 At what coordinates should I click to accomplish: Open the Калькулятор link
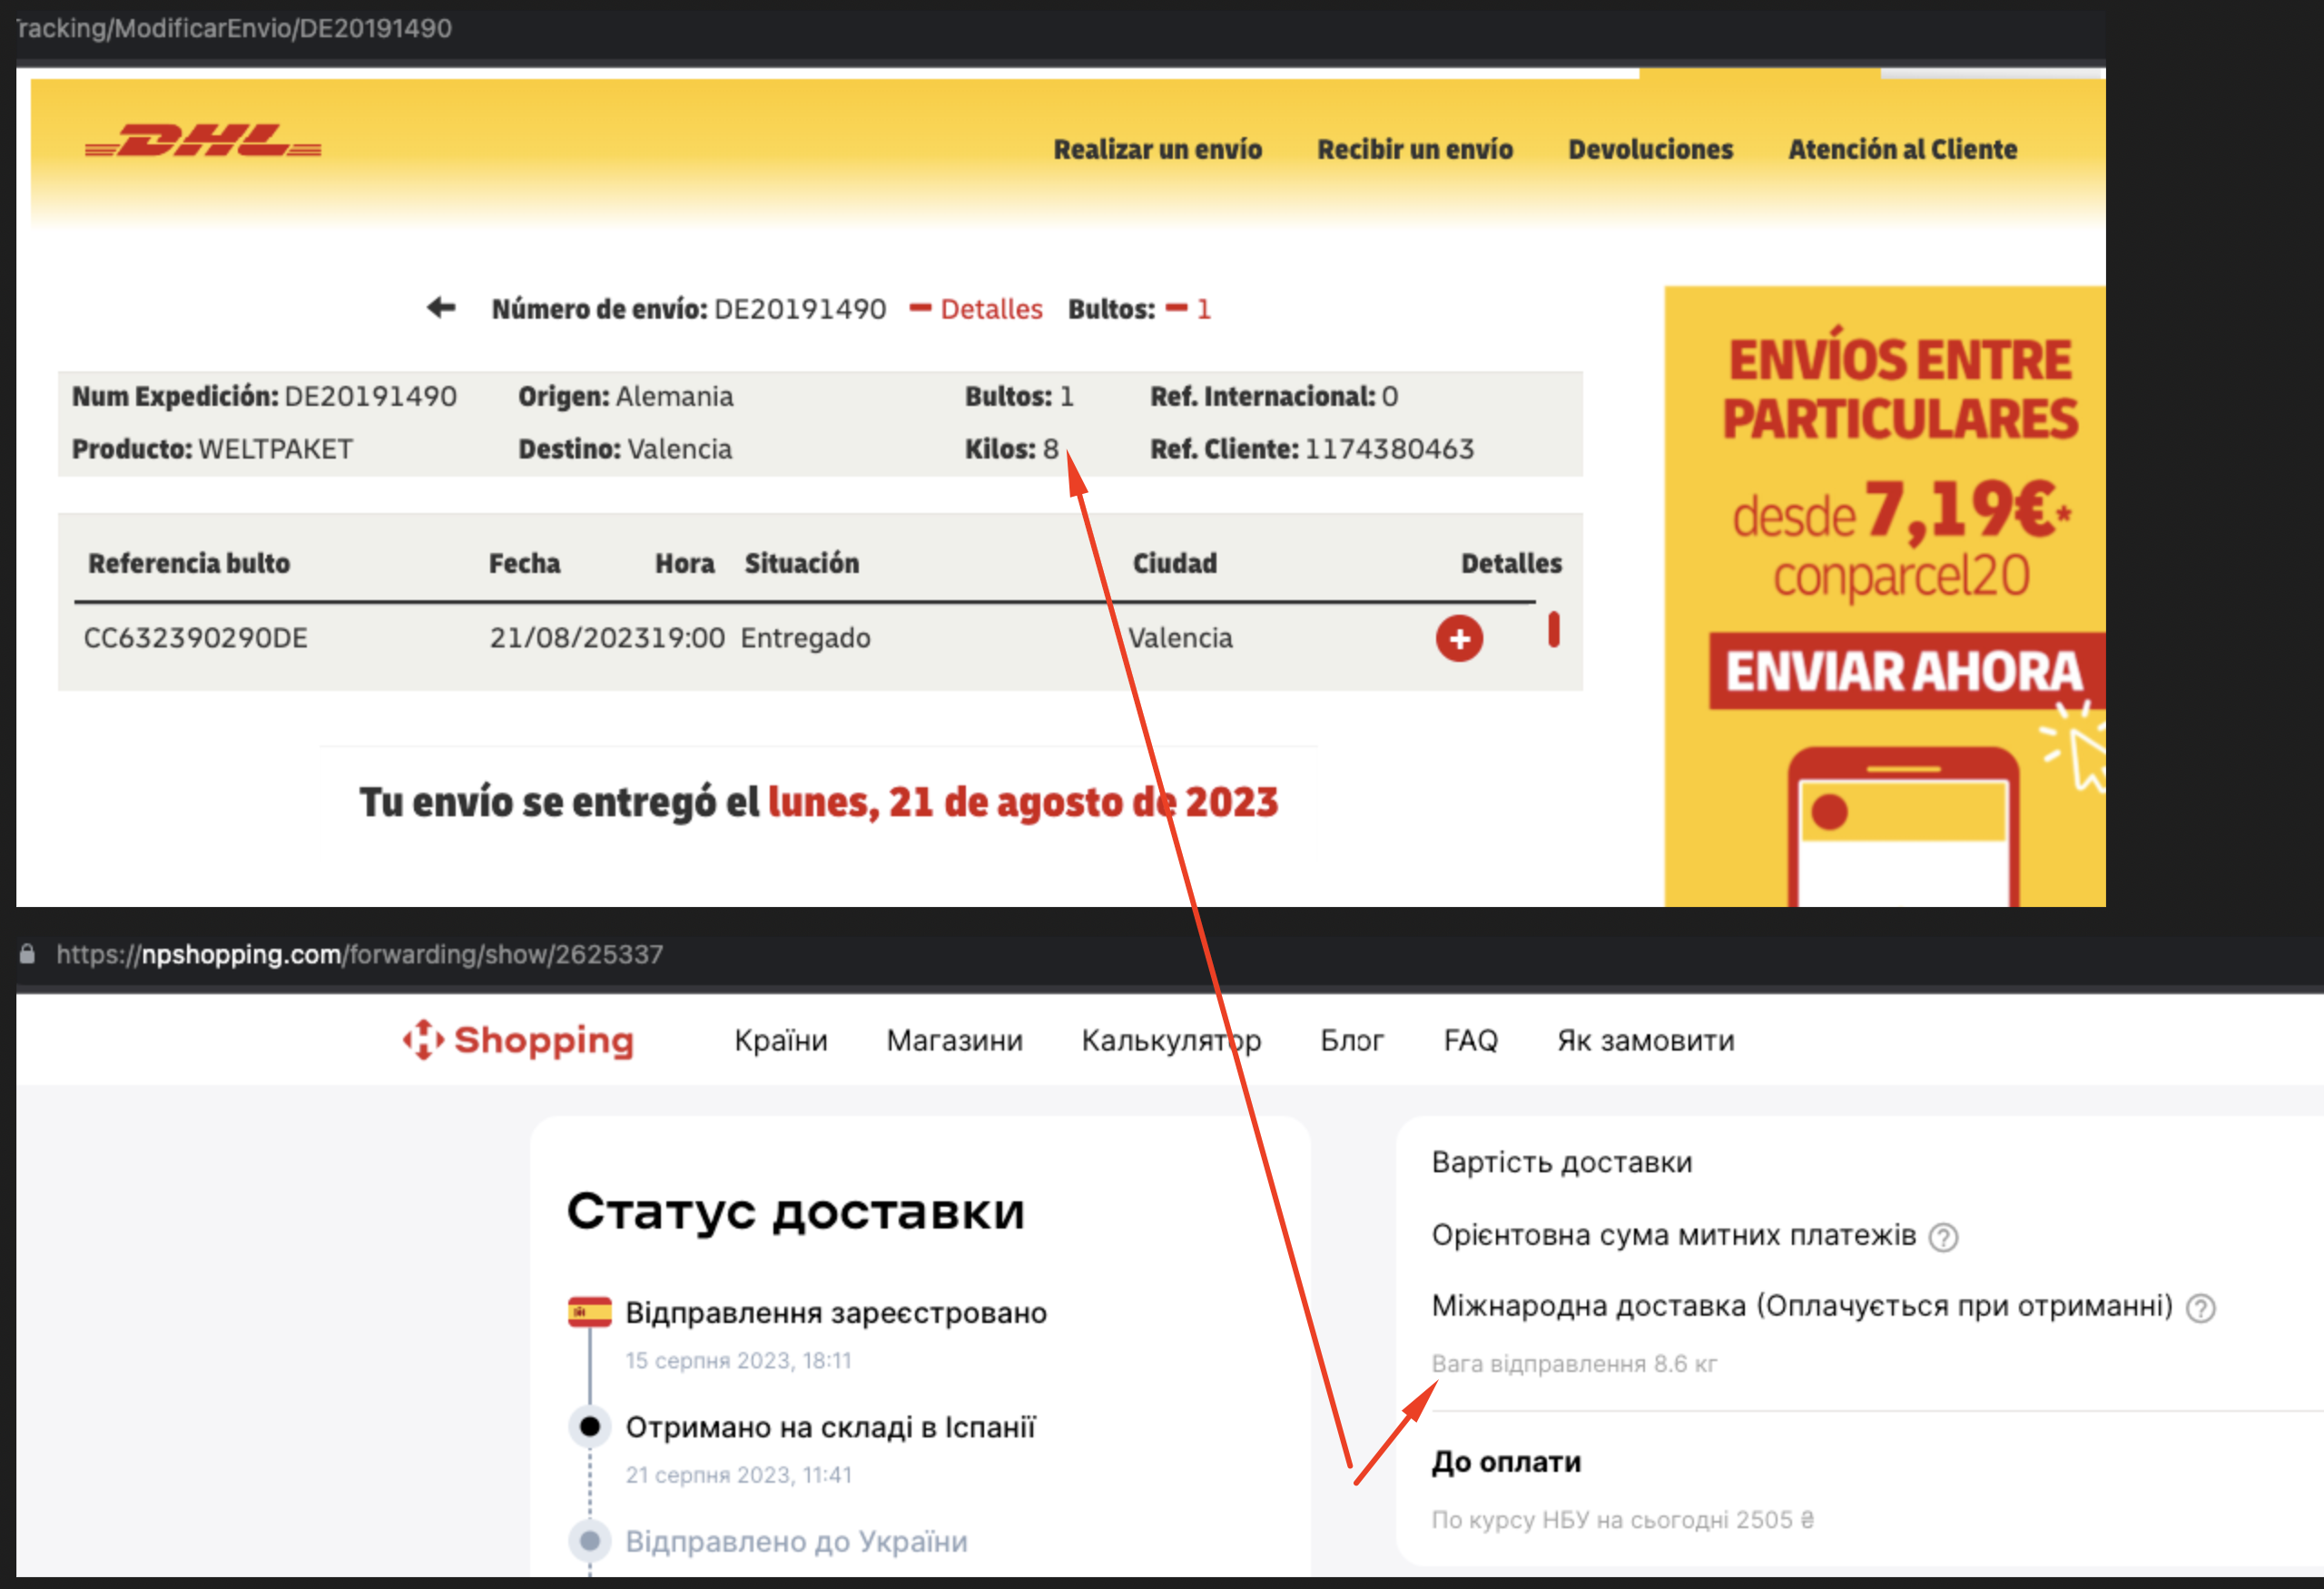1170,1040
